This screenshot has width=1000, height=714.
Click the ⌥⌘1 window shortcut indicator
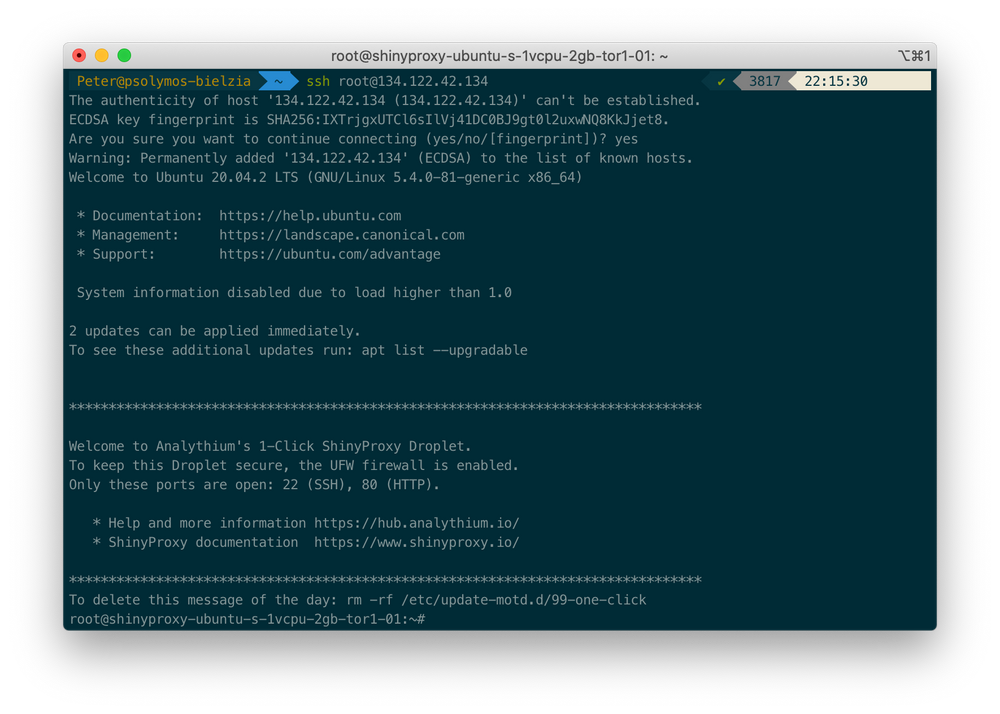tap(914, 56)
